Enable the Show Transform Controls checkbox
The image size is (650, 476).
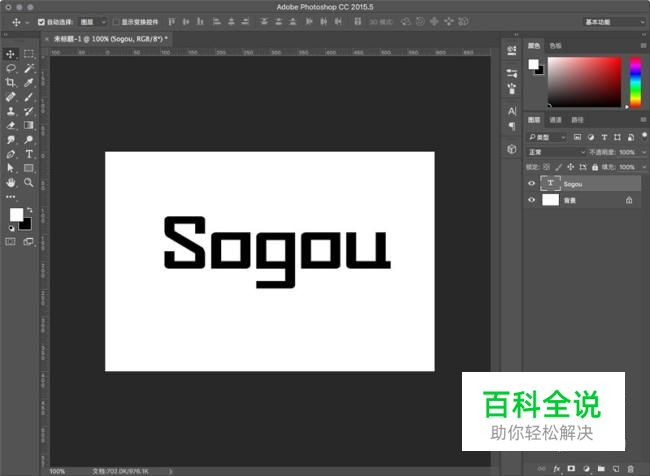116,22
